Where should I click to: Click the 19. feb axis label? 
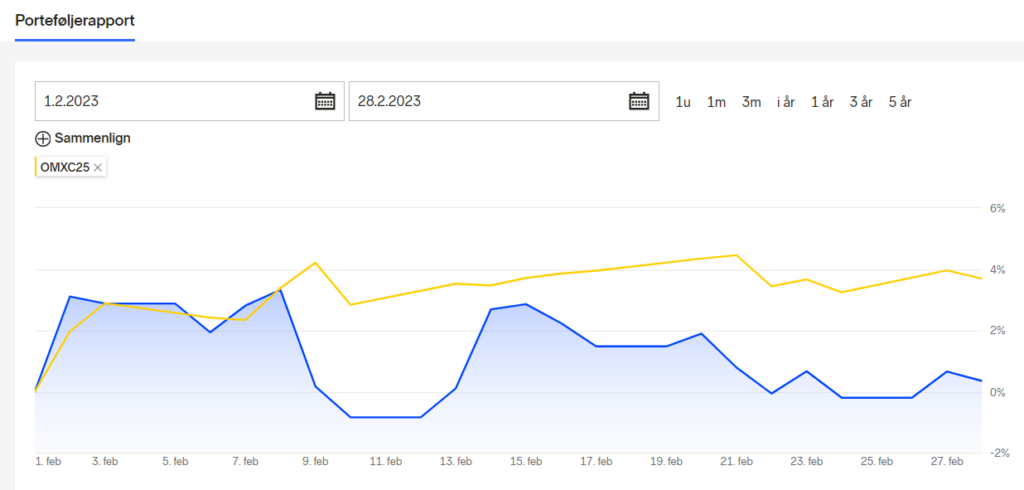[x=666, y=461]
